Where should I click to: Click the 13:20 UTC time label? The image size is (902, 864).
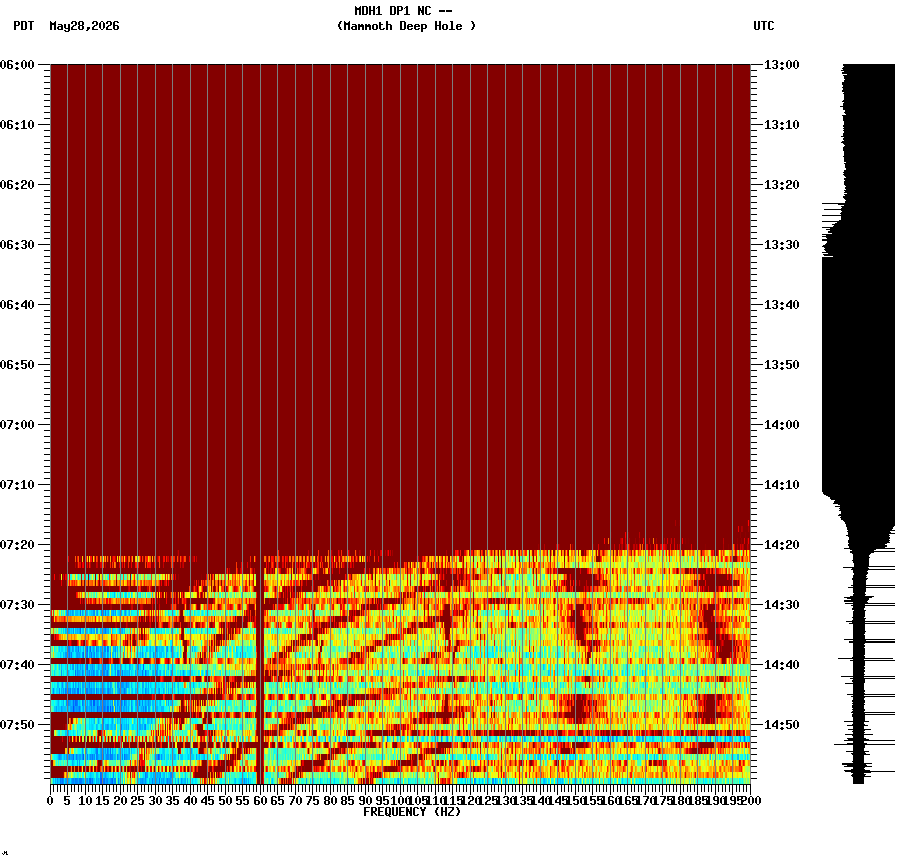tap(782, 185)
